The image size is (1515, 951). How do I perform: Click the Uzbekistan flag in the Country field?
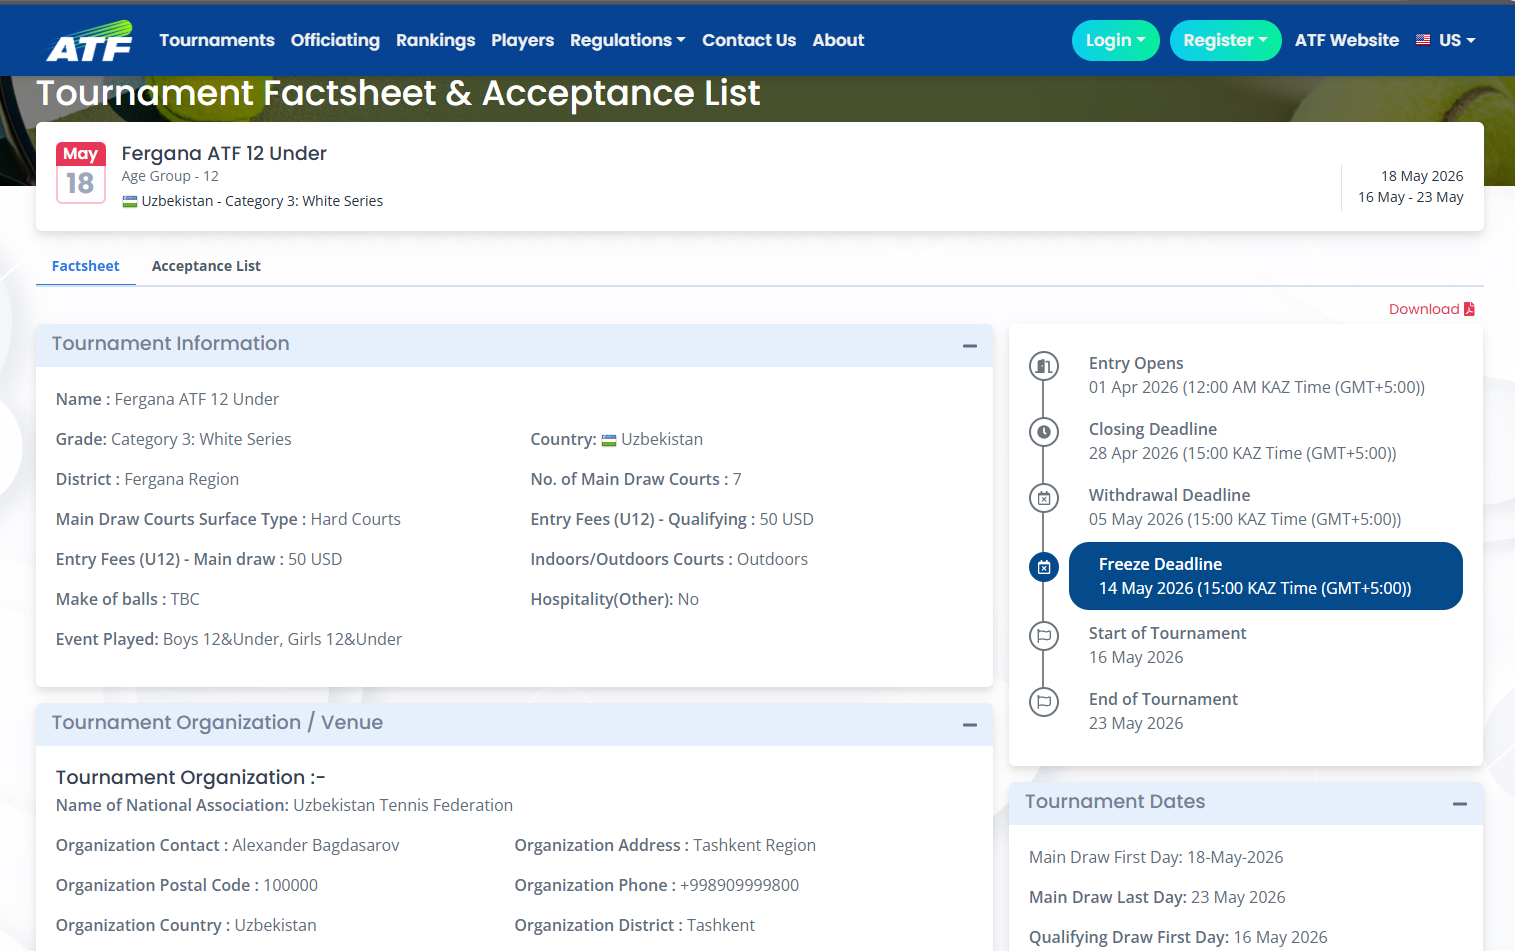609,440
